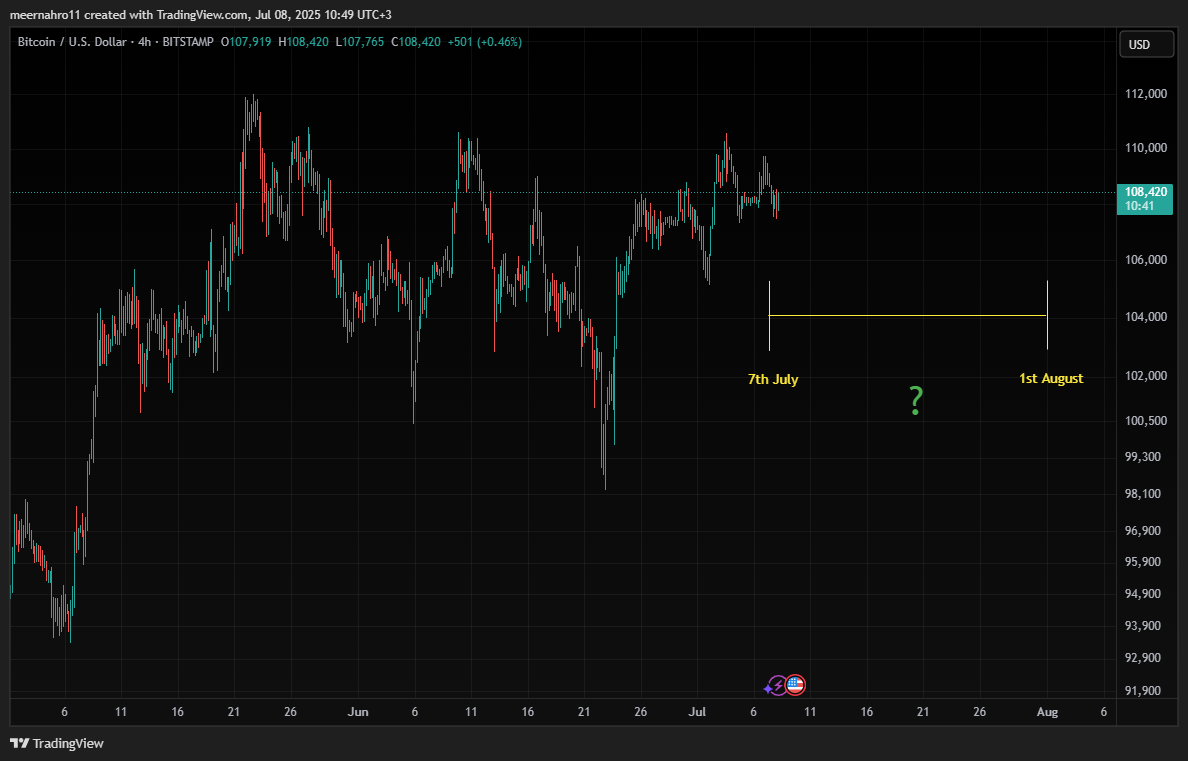Viewport: 1188px width, 761px height.
Task: Click the purple lightning event icon
Action: 776,686
